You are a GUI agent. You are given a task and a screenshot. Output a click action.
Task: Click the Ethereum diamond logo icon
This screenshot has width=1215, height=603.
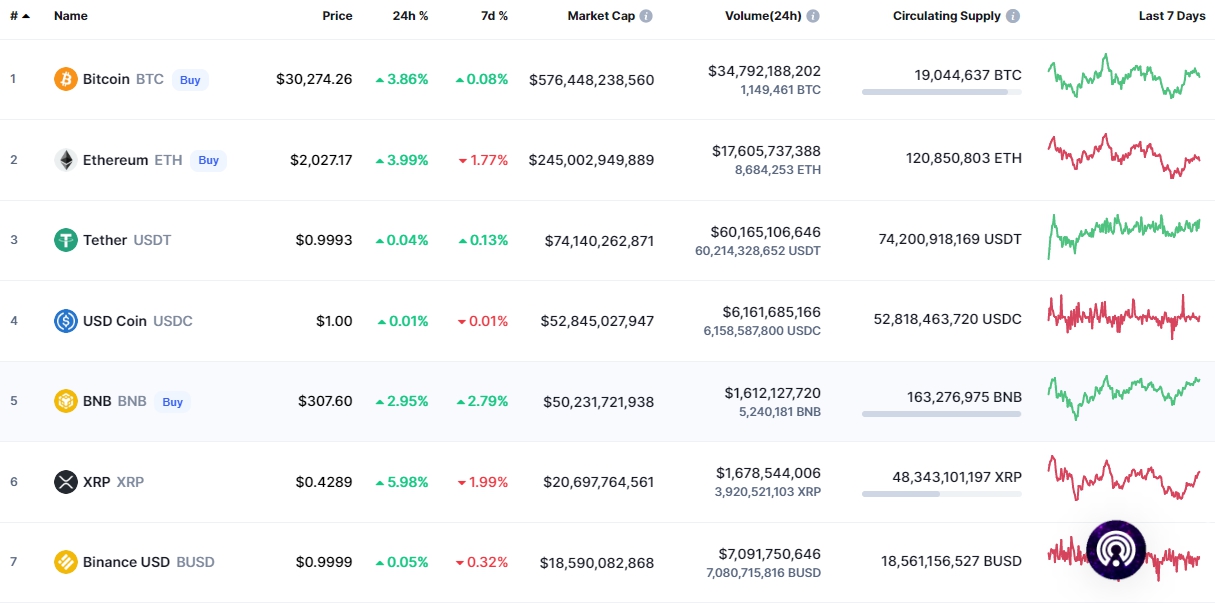[x=66, y=160]
